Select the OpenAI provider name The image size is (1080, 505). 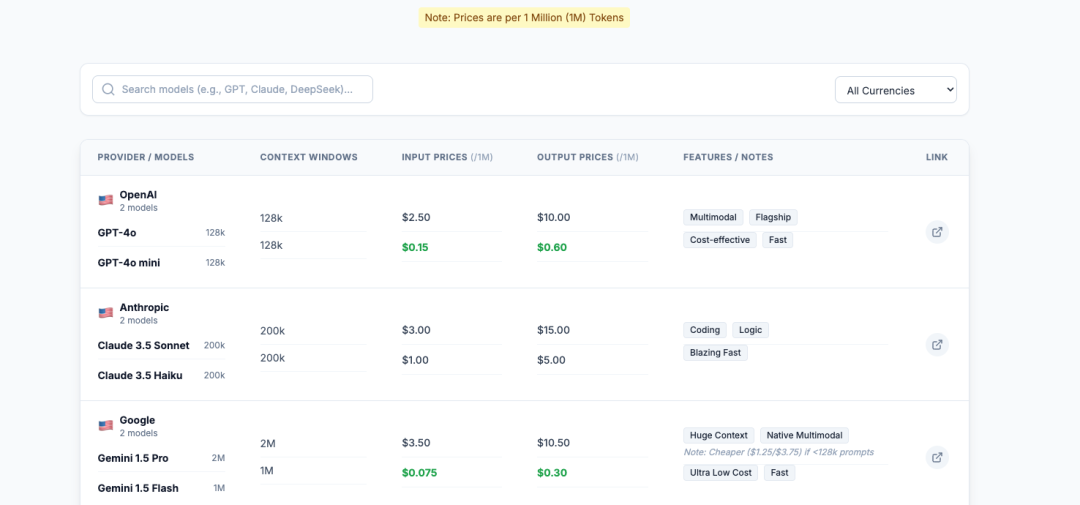coord(138,195)
